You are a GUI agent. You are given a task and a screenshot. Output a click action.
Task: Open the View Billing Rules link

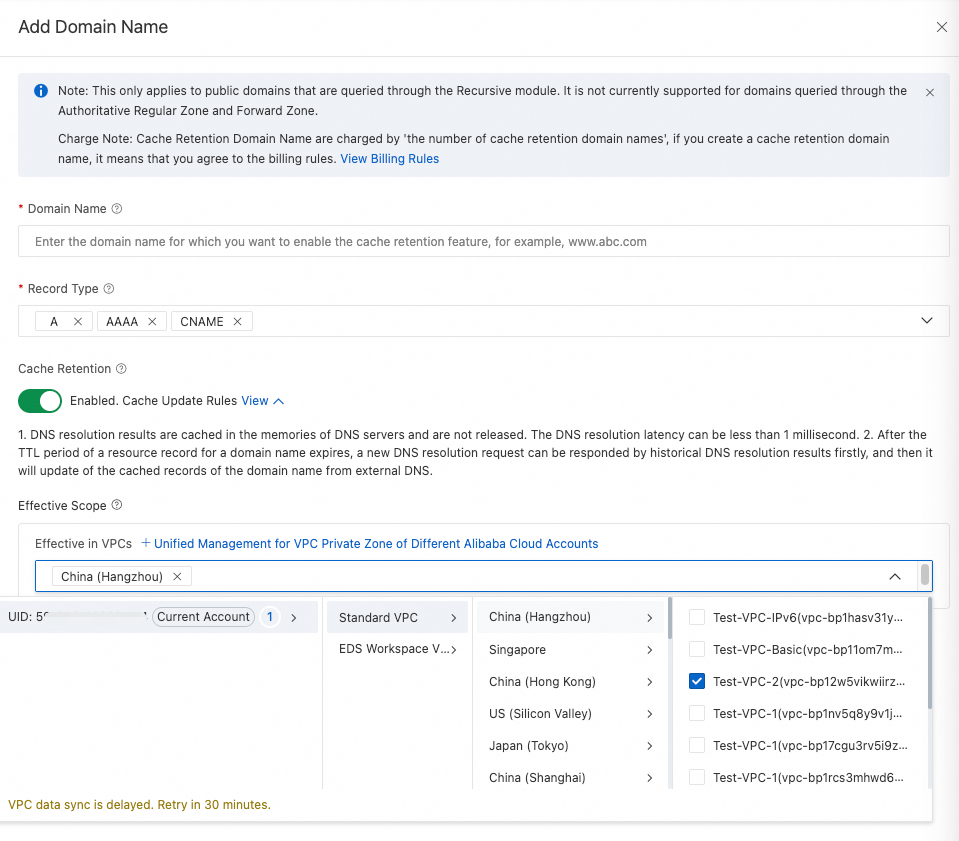pos(389,159)
